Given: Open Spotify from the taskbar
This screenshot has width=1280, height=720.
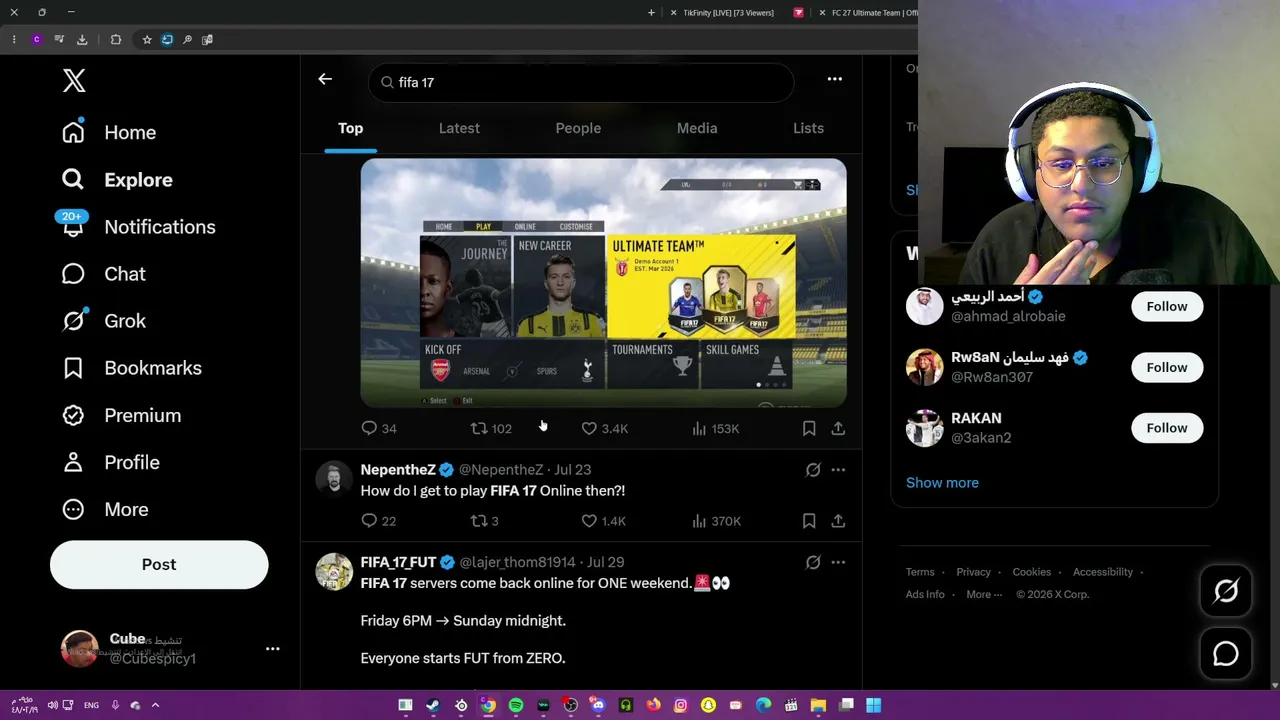Looking at the screenshot, I should (x=516, y=705).
